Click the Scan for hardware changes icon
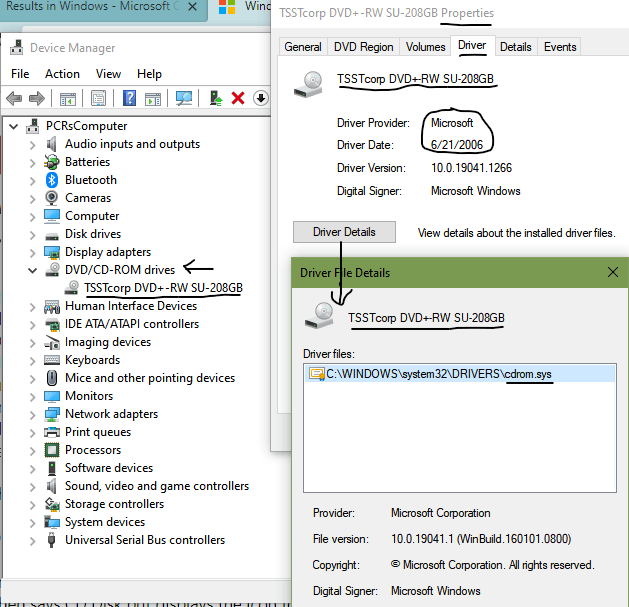The height and width of the screenshot is (607, 629). 184,98
